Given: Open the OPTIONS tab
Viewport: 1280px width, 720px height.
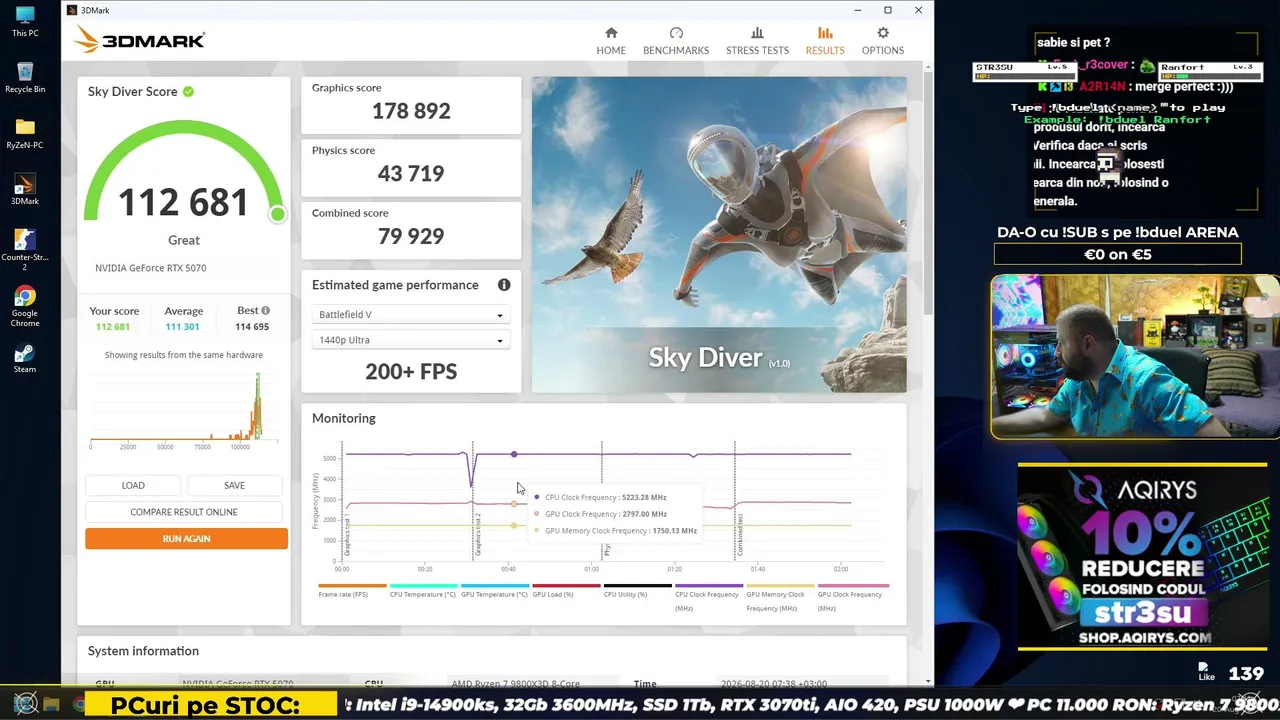Looking at the screenshot, I should click(x=883, y=41).
